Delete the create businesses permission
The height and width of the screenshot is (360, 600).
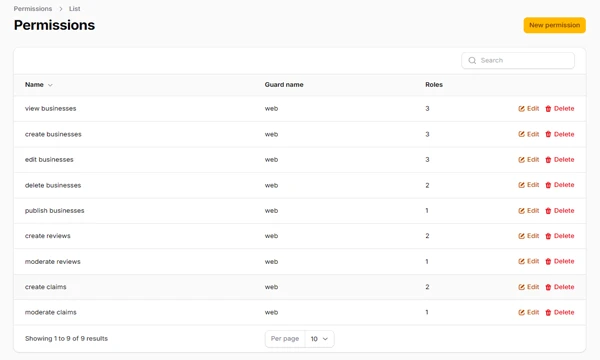pos(559,134)
